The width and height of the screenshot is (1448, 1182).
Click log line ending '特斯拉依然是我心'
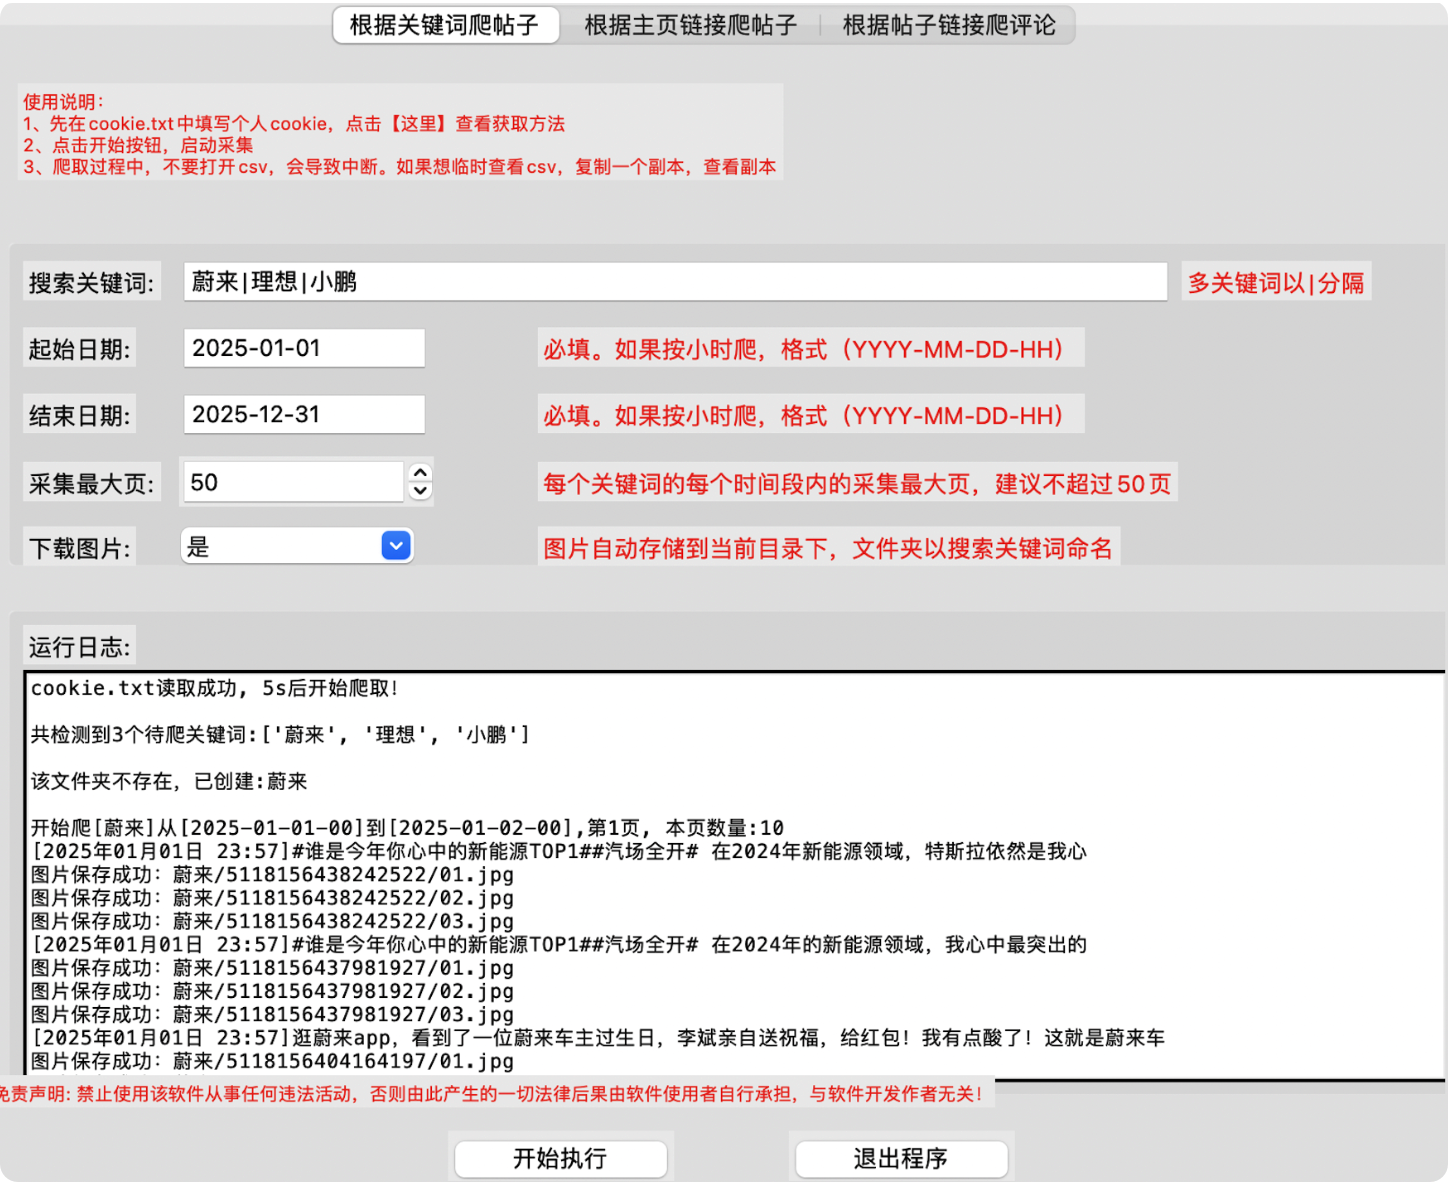click(559, 851)
